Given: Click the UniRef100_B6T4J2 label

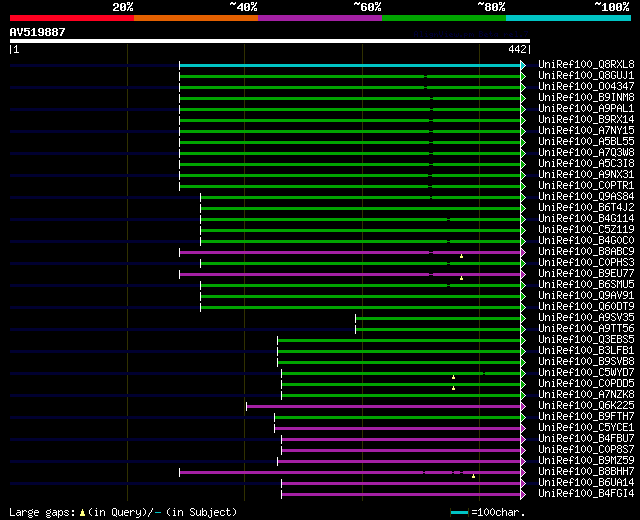Looking at the screenshot, I should pyautogui.click(x=586, y=208).
